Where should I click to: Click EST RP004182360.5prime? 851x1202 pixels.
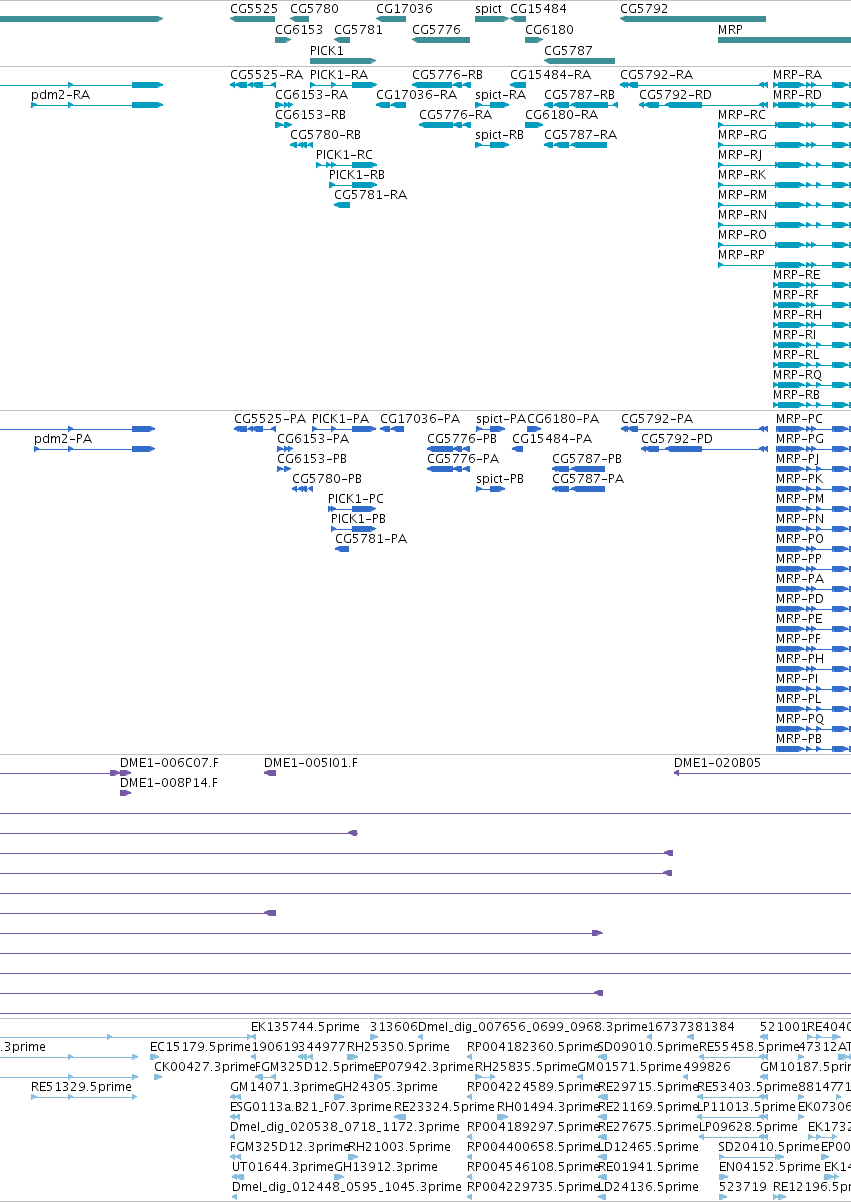coord(532,1047)
